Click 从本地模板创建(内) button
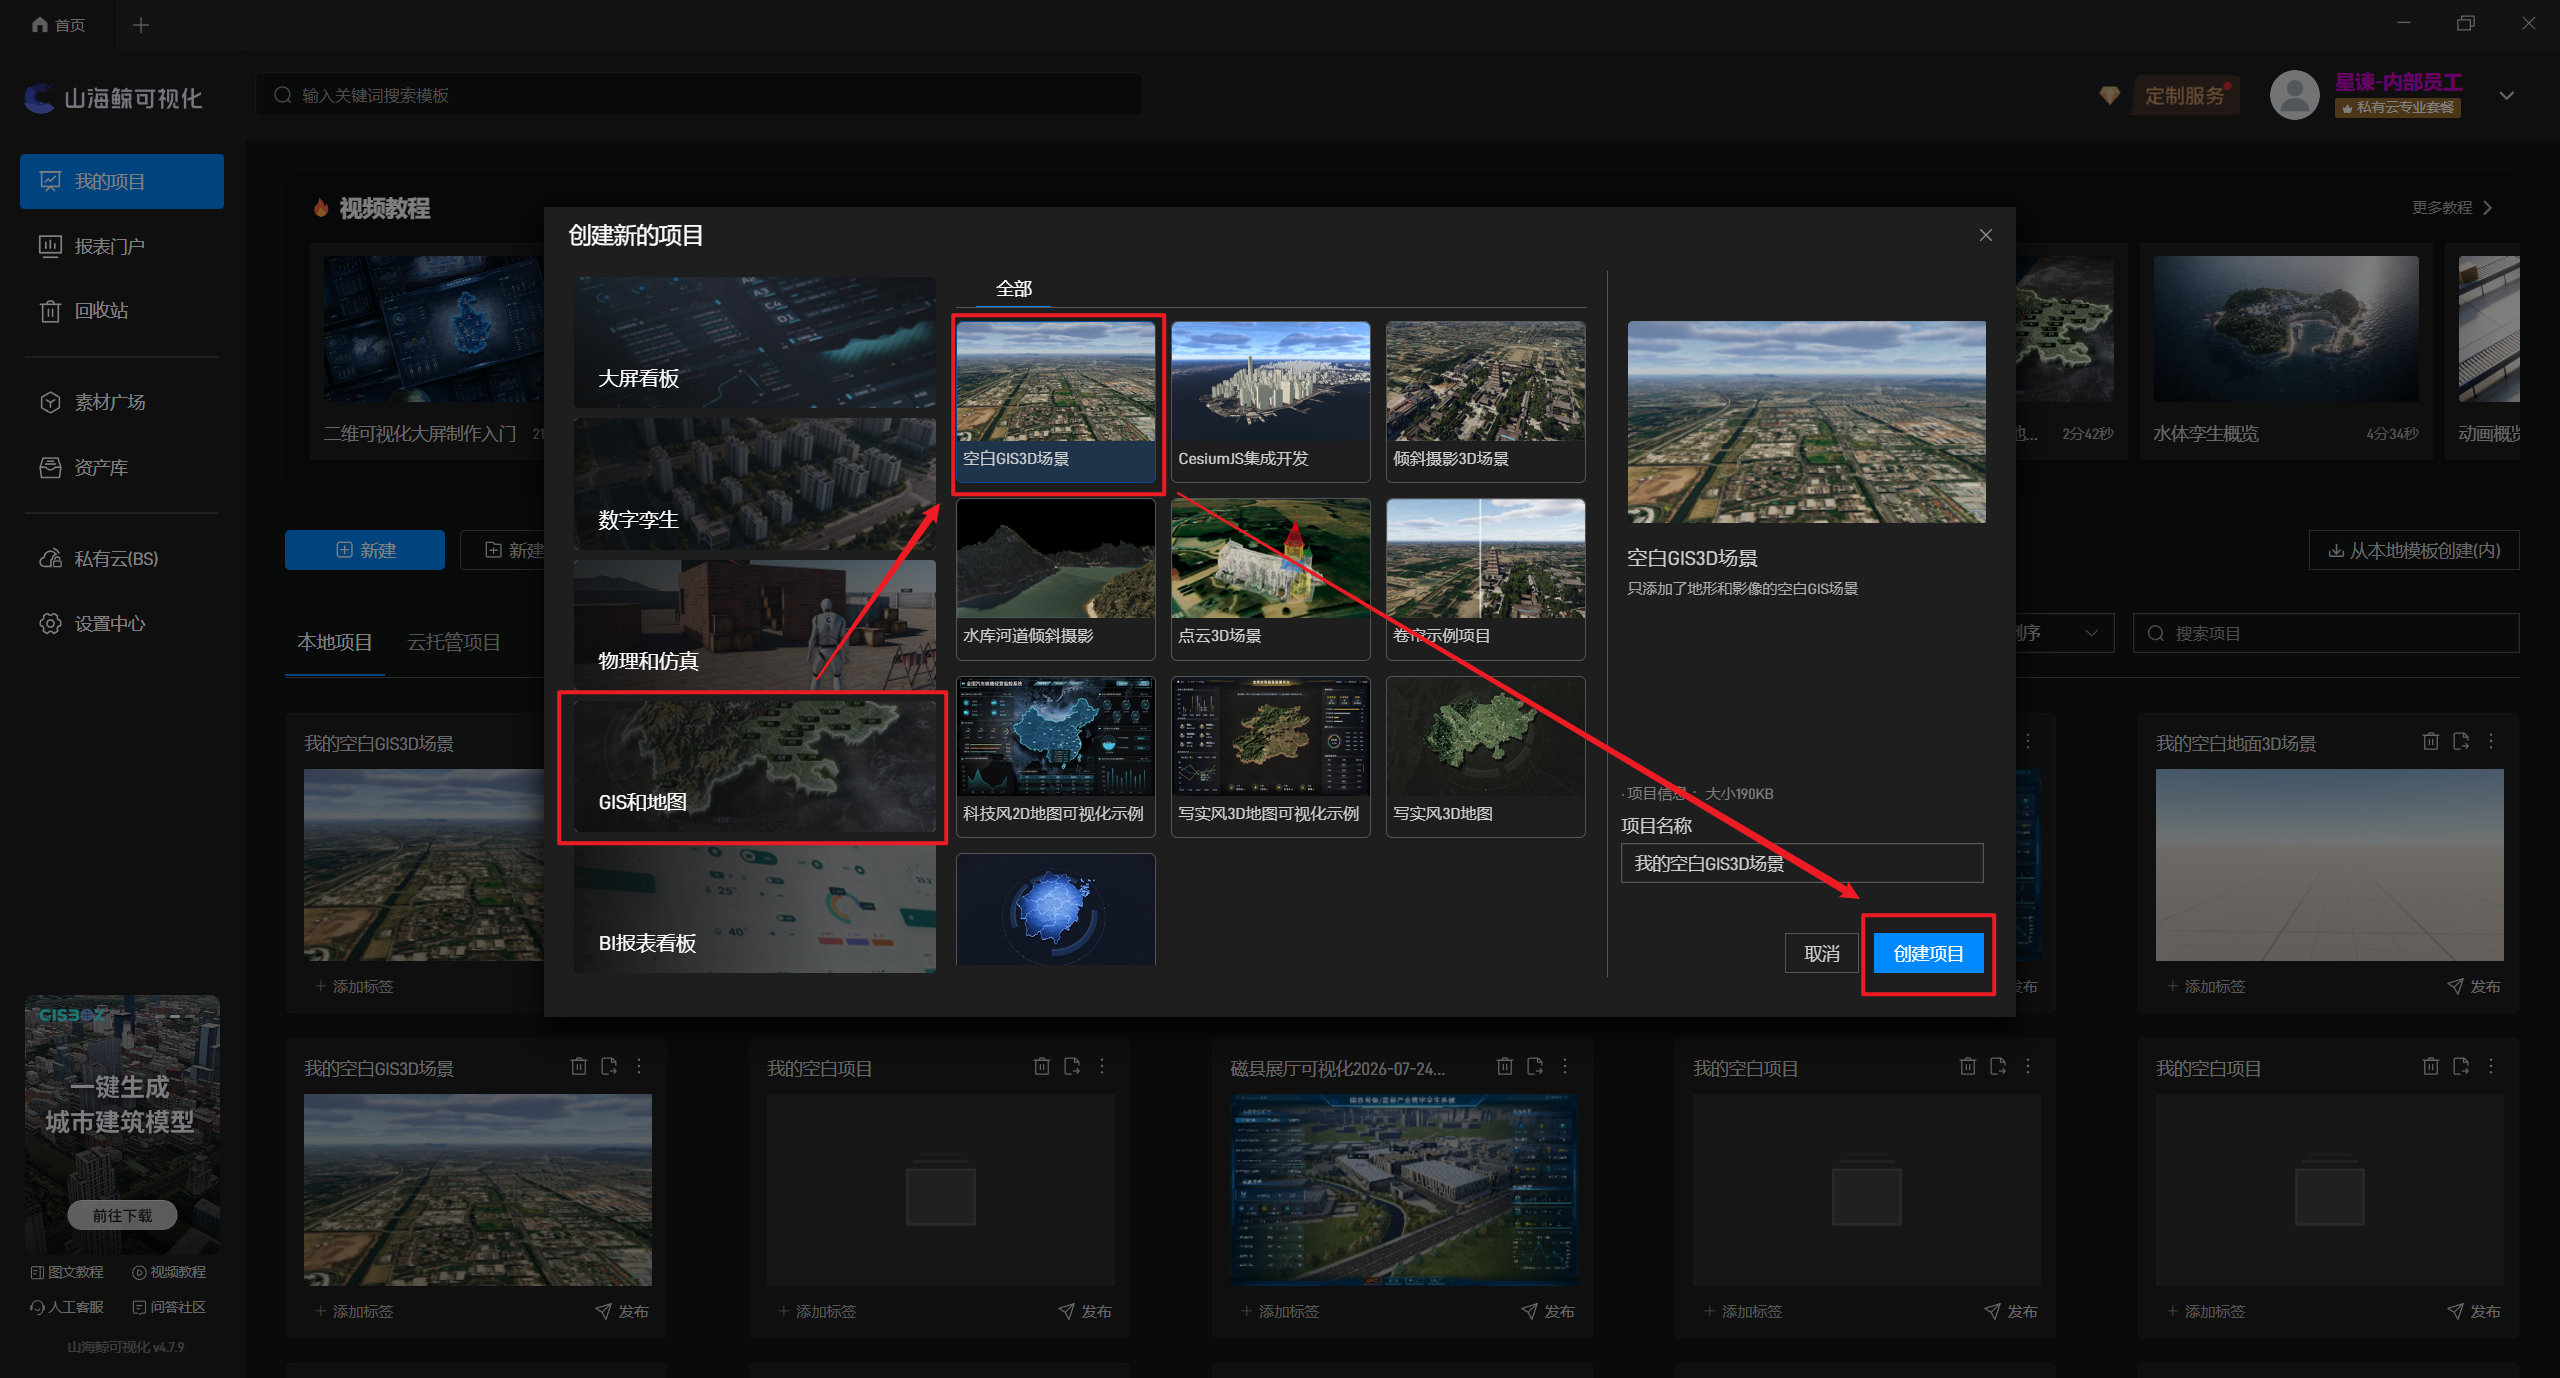This screenshot has height=1378, width=2560. 2414,550
